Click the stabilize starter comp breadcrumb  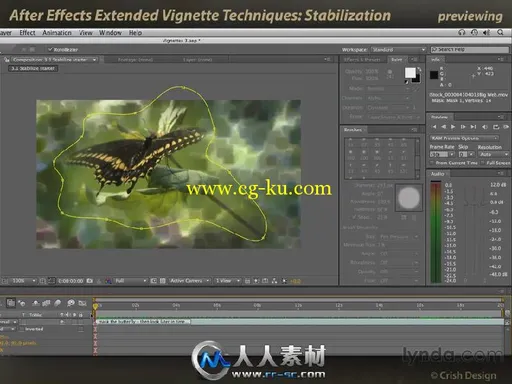(x=33, y=68)
